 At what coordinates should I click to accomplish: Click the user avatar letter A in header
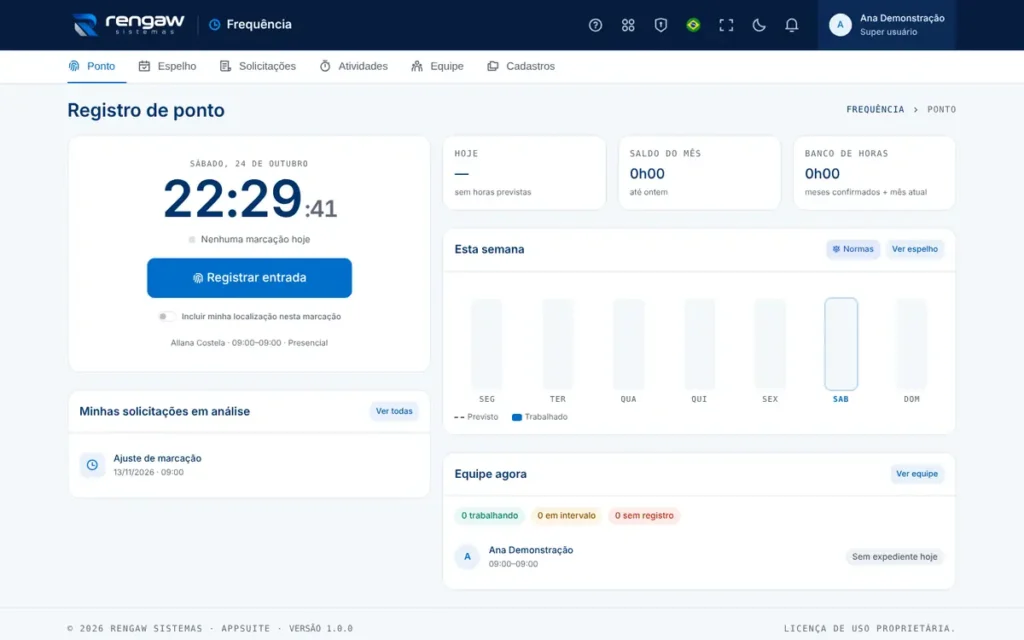(840, 25)
